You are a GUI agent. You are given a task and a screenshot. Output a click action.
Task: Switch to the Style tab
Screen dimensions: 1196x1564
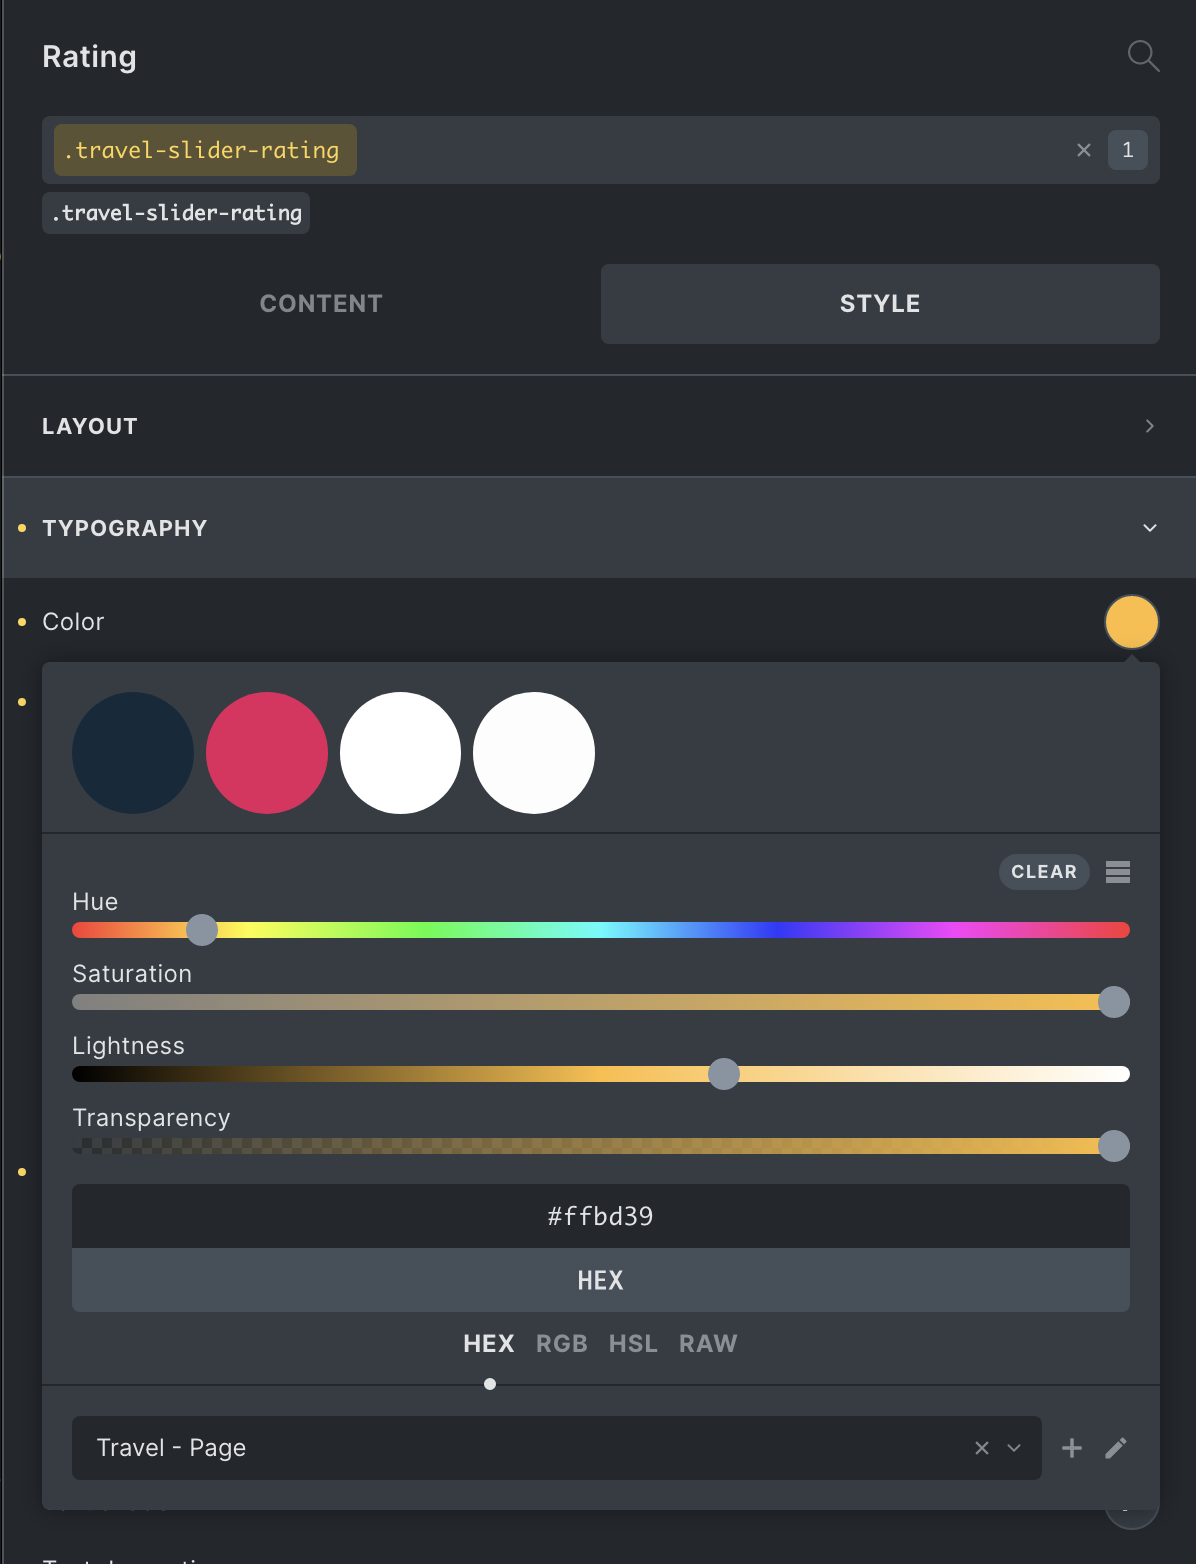[880, 304]
